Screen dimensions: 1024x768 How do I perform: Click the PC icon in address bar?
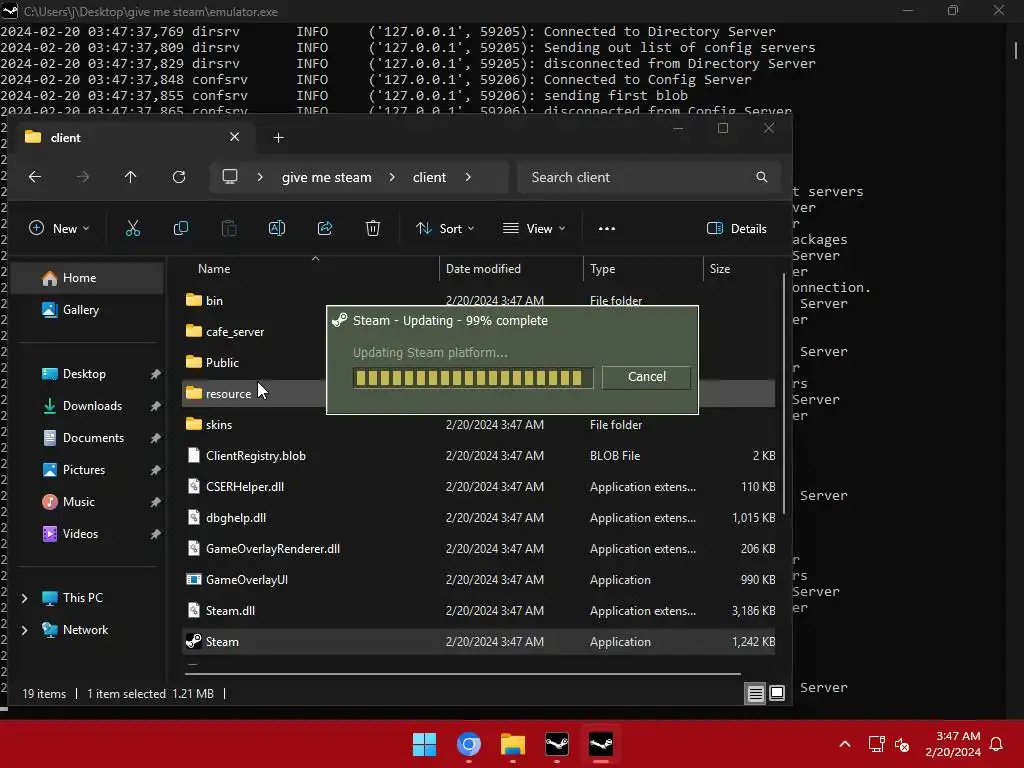[x=230, y=177]
